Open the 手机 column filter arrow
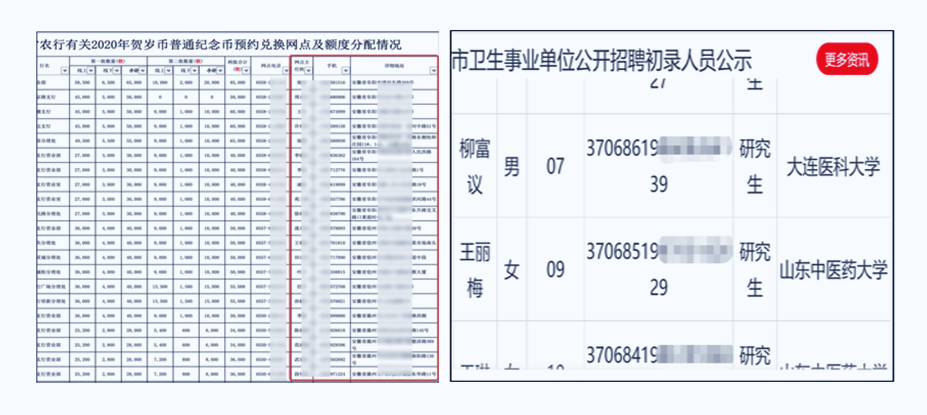Screen dimensions: 927x415 click(x=345, y=70)
